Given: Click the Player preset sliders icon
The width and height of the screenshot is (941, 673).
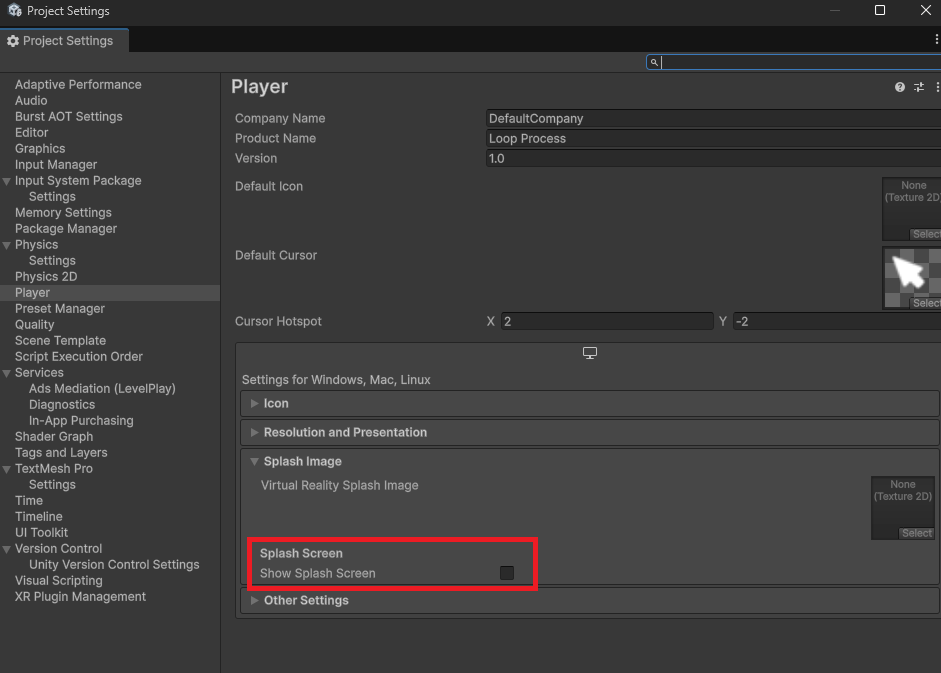Looking at the screenshot, I should [x=919, y=87].
